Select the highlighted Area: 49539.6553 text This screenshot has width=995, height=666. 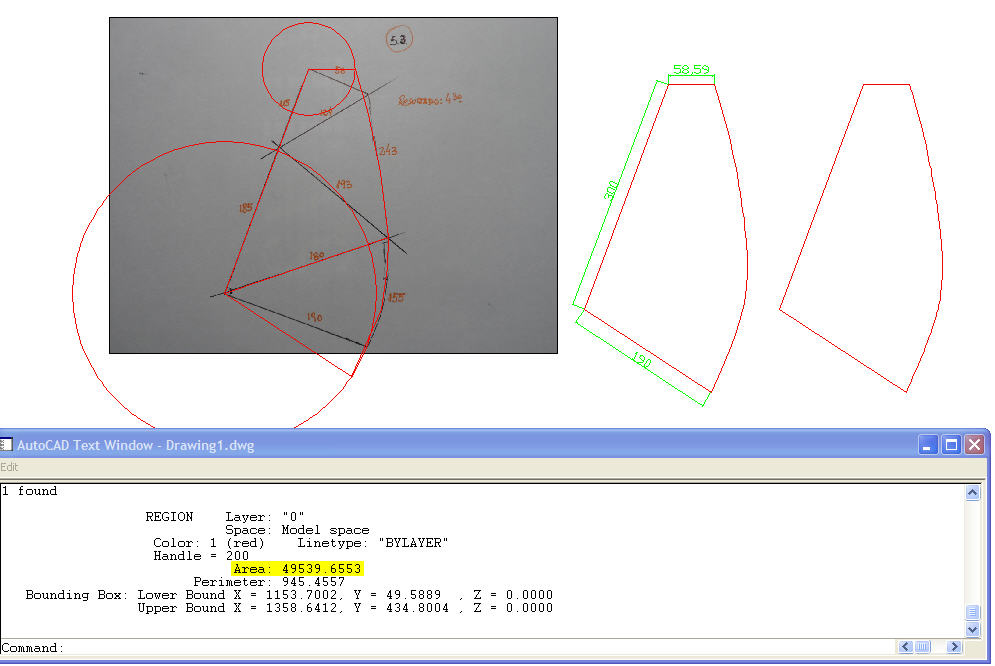coord(297,569)
